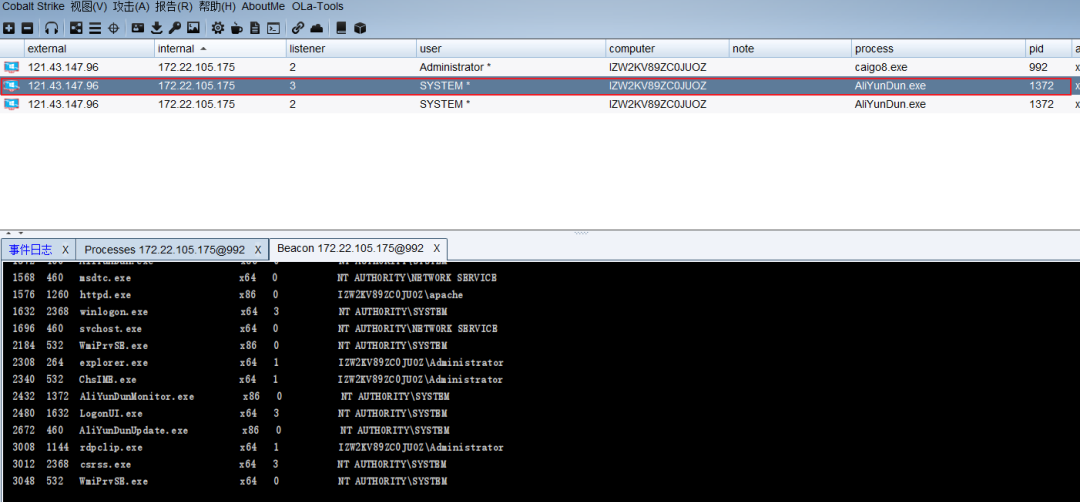
Task: Open Java applet attack coffee cup icon
Action: 237,28
